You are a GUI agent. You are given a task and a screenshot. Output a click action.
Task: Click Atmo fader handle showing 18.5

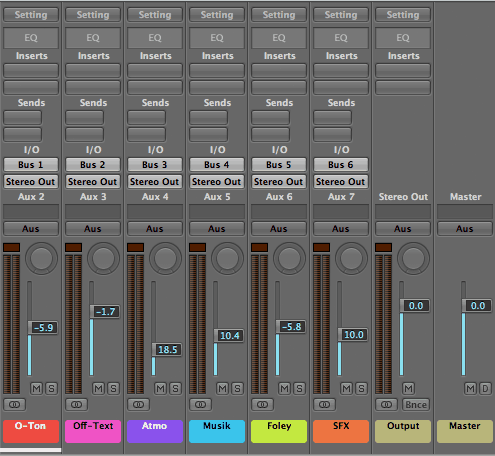167,350
